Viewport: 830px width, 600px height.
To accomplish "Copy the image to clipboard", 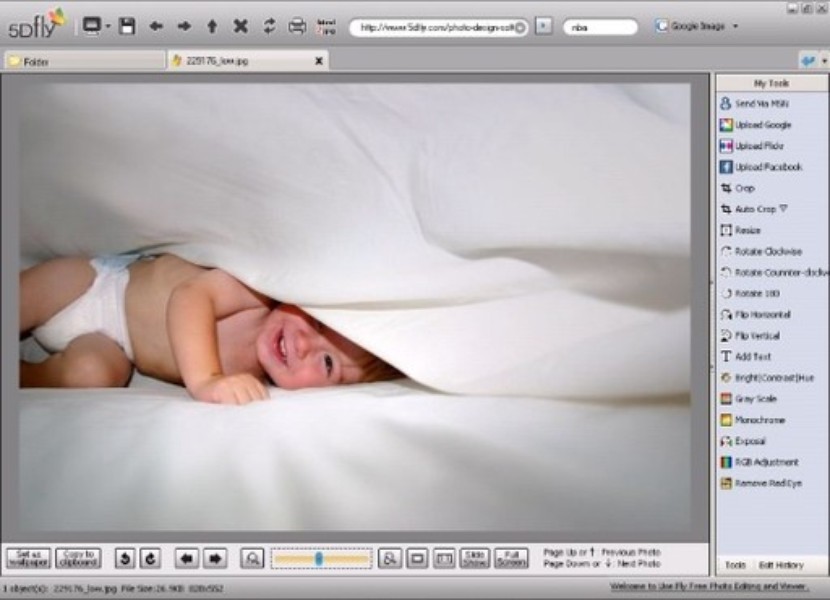I will point(77,556).
